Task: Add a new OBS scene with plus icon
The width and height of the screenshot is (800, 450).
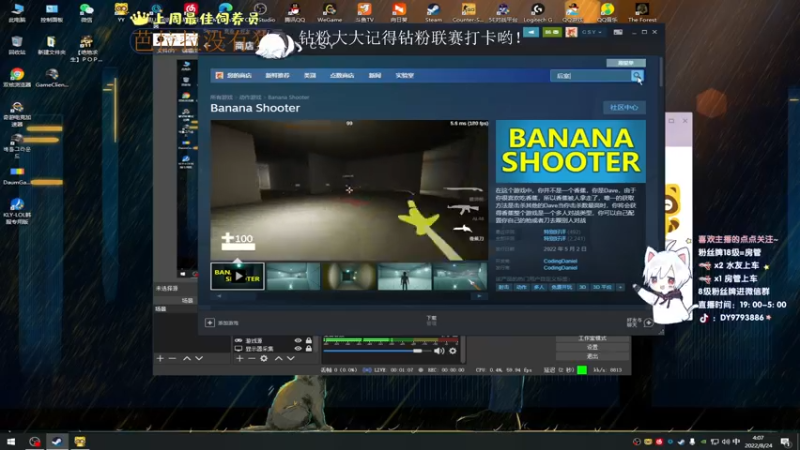Action: coord(160,359)
